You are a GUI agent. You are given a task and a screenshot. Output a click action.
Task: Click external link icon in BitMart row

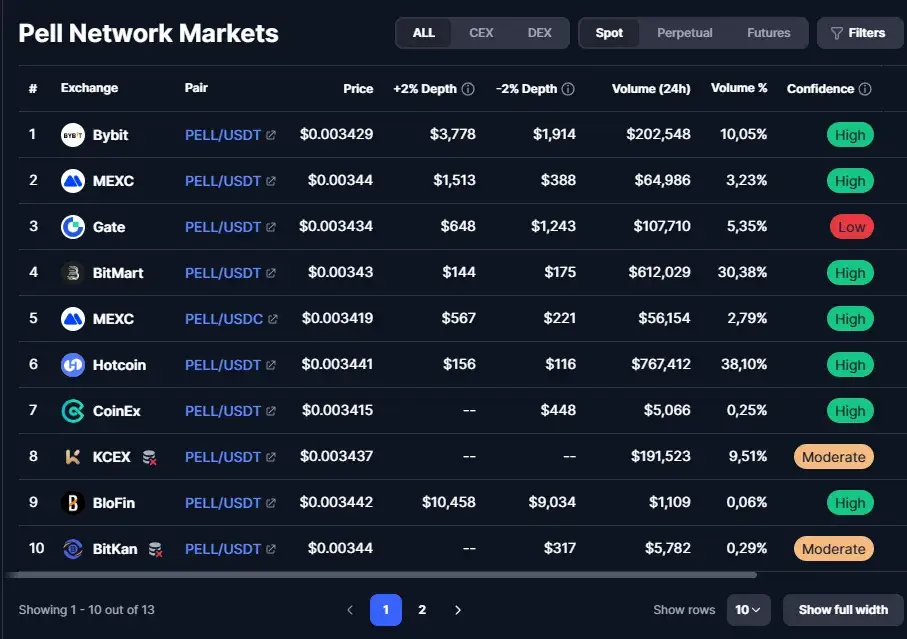coord(271,272)
